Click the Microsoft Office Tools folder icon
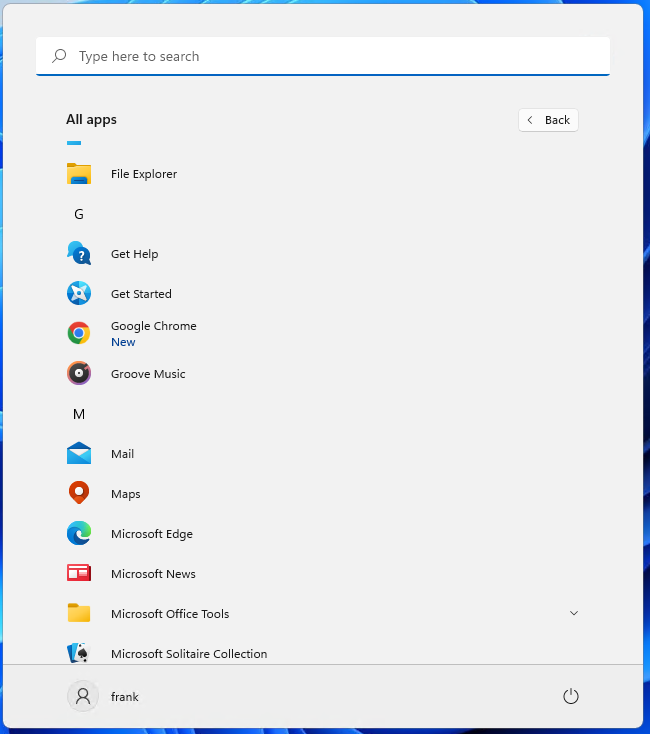Viewport: 650px width, 734px height. tap(79, 613)
